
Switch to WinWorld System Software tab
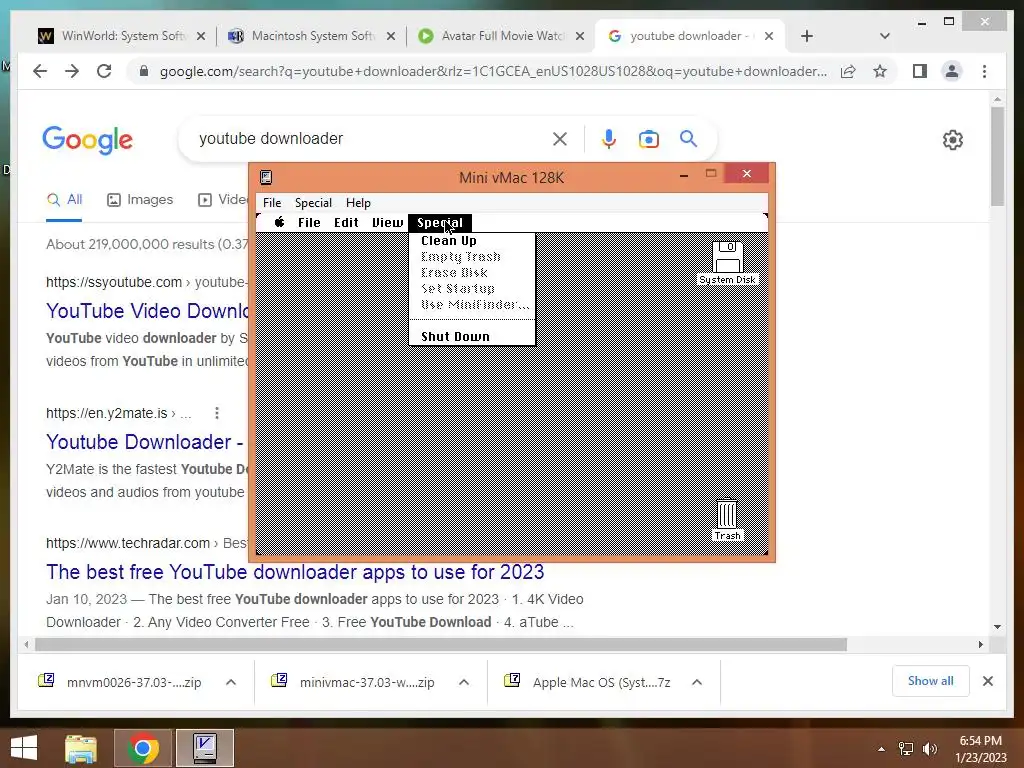tap(121, 36)
